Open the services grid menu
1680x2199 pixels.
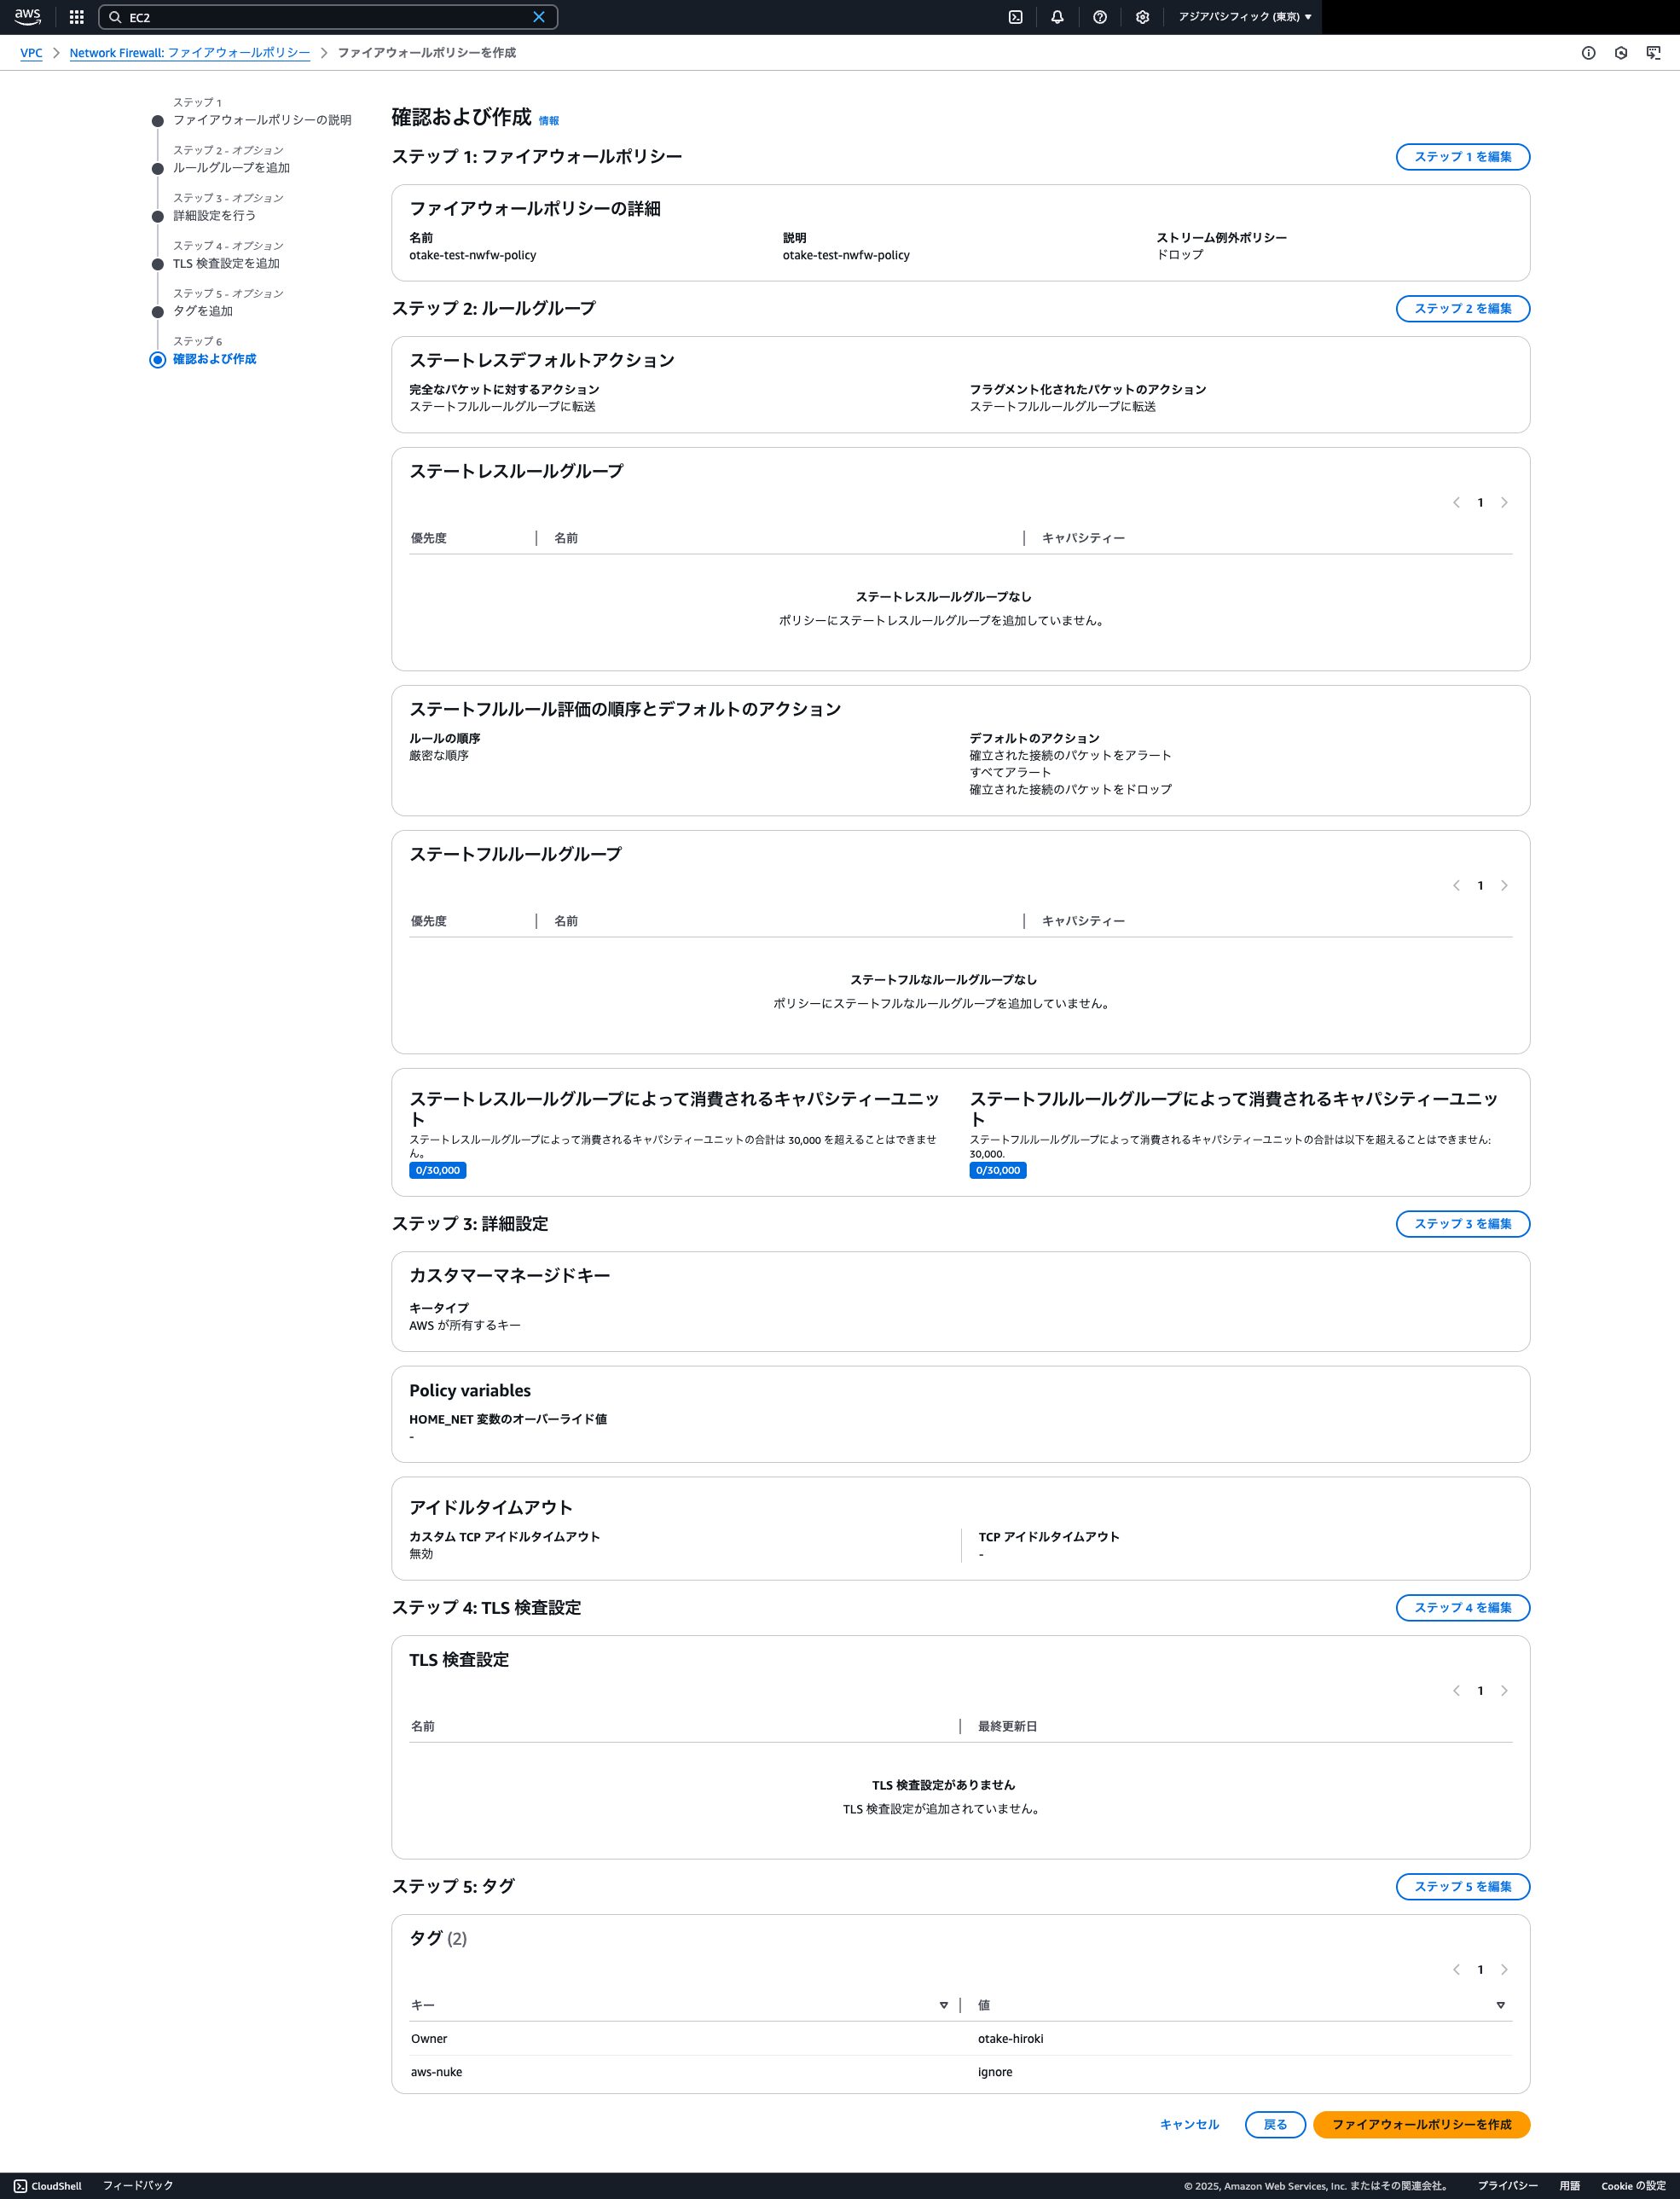click(x=76, y=17)
